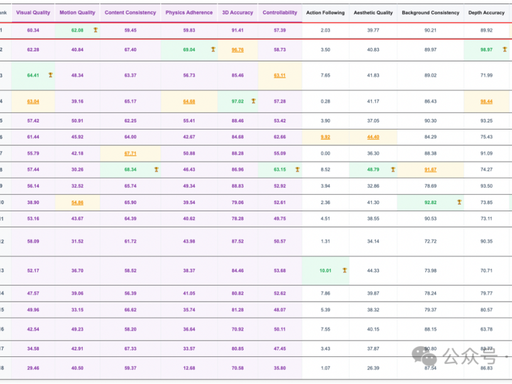The width and height of the screenshot is (512, 384).
Task: Click the 12.68 Physics Adherence cell
Action: coord(189,368)
